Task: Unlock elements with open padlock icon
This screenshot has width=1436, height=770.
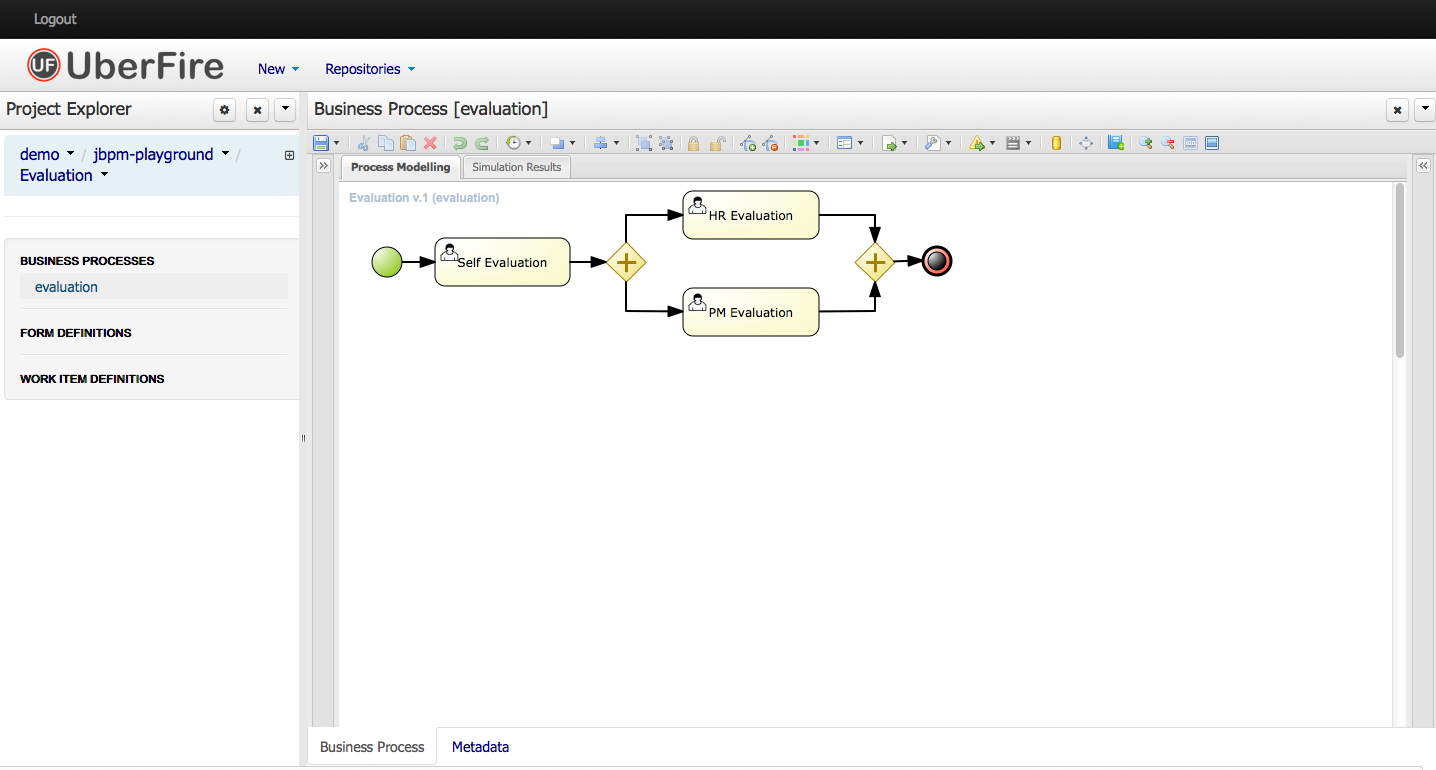Action: coord(716,143)
